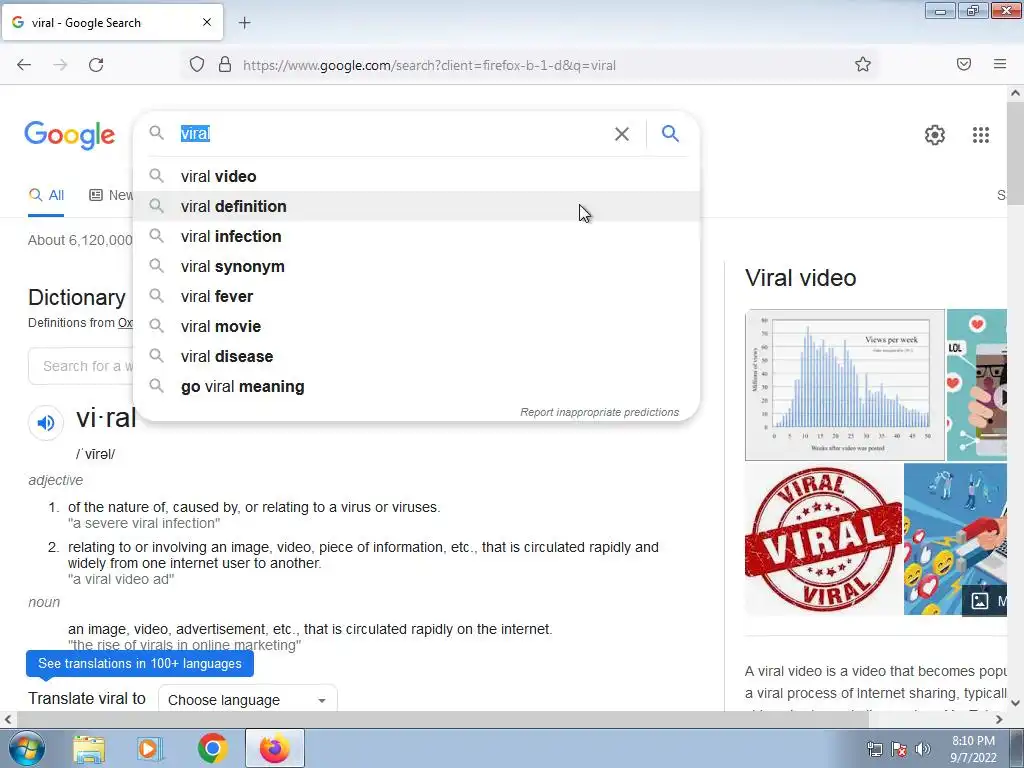The height and width of the screenshot is (768, 1024).
Task: Close the 'viral - Google Search' tab
Action: 207,22
